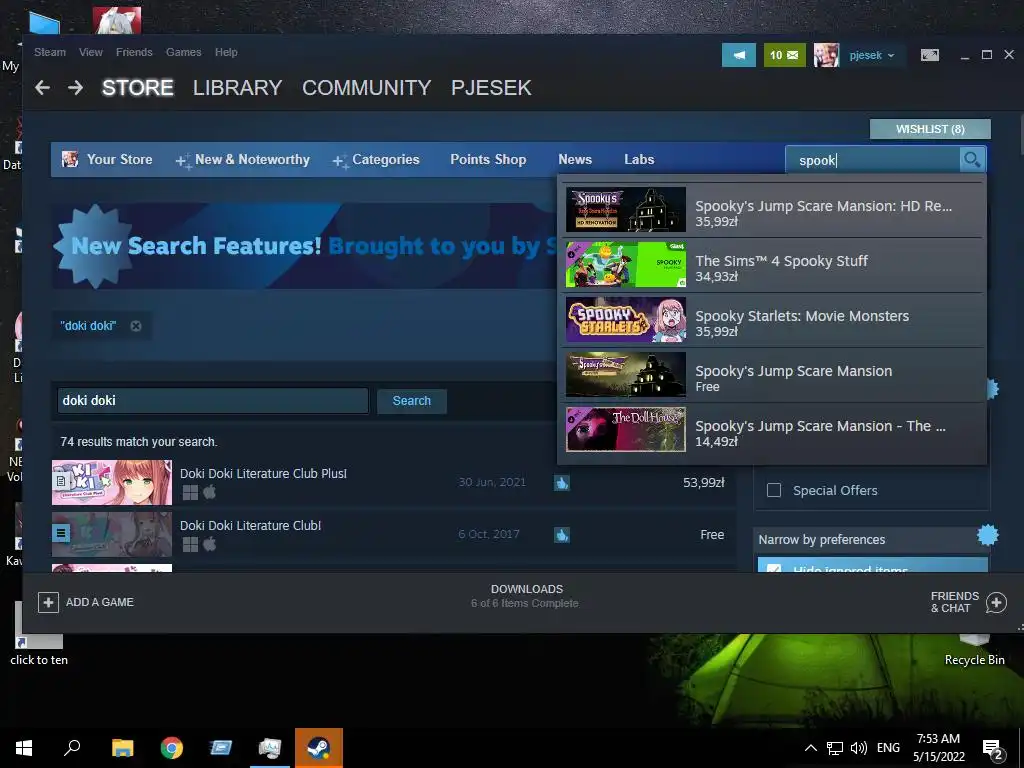Select the 14,49zł Spooky's Jump Scare Mansion suggestion

click(773, 430)
